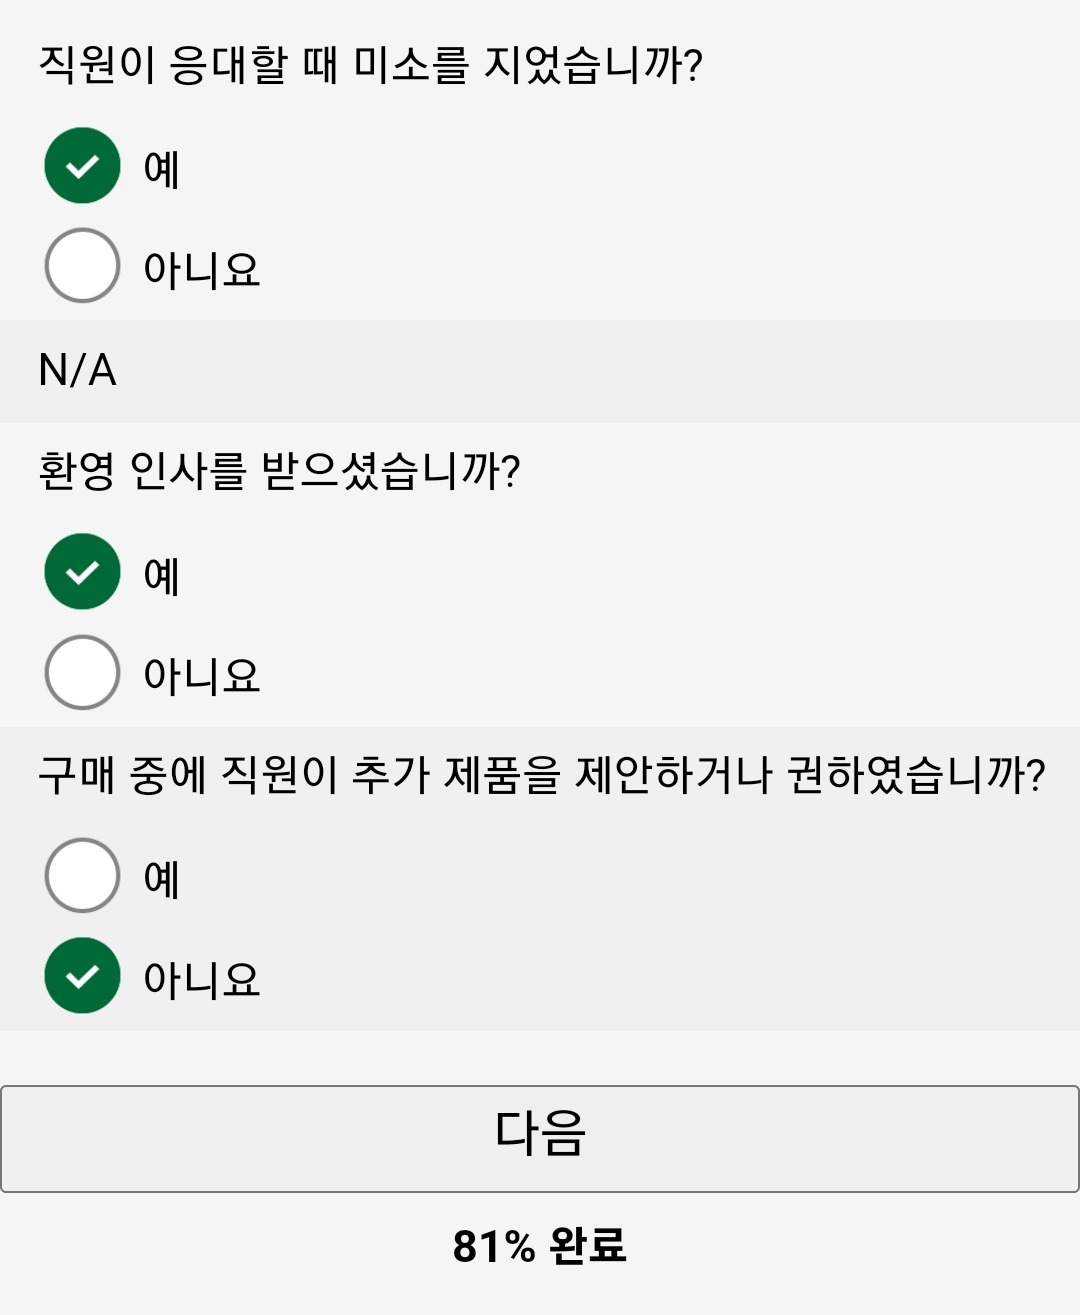The height and width of the screenshot is (1315, 1080).
Task: Re-select the checked 예 option for 직원이 응대할 때 미소
Action: tap(83, 166)
